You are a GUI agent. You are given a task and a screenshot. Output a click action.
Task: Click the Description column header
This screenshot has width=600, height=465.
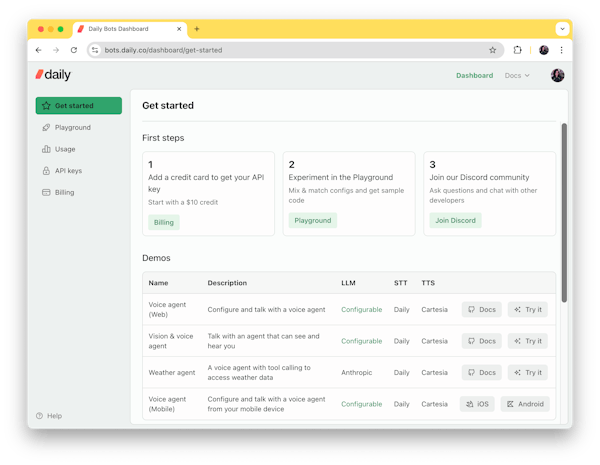[x=227, y=283]
